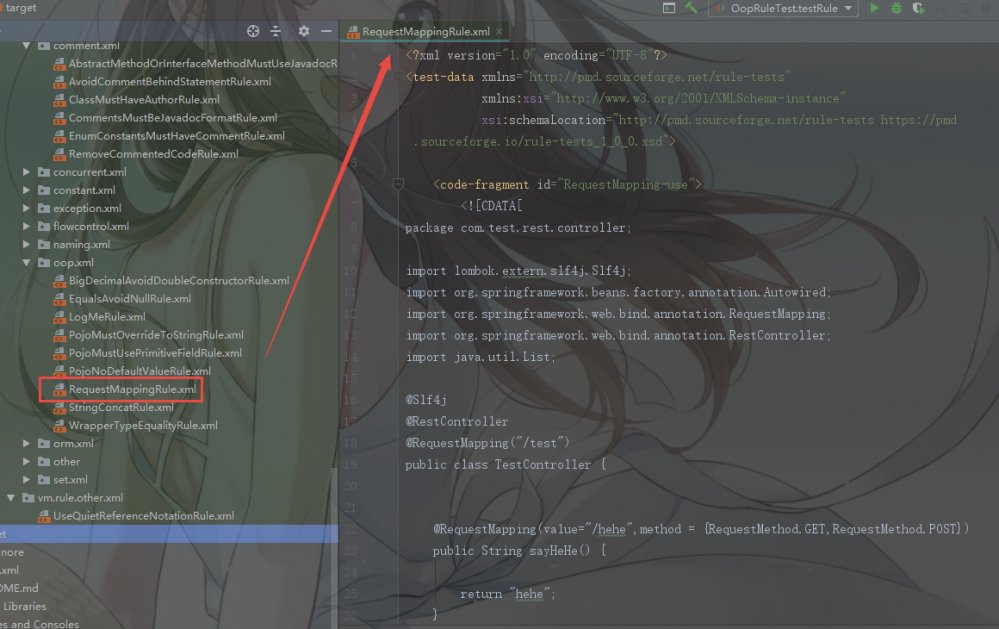This screenshot has height=629, width=999.
Task: Open project panel gear settings
Action: tap(304, 31)
